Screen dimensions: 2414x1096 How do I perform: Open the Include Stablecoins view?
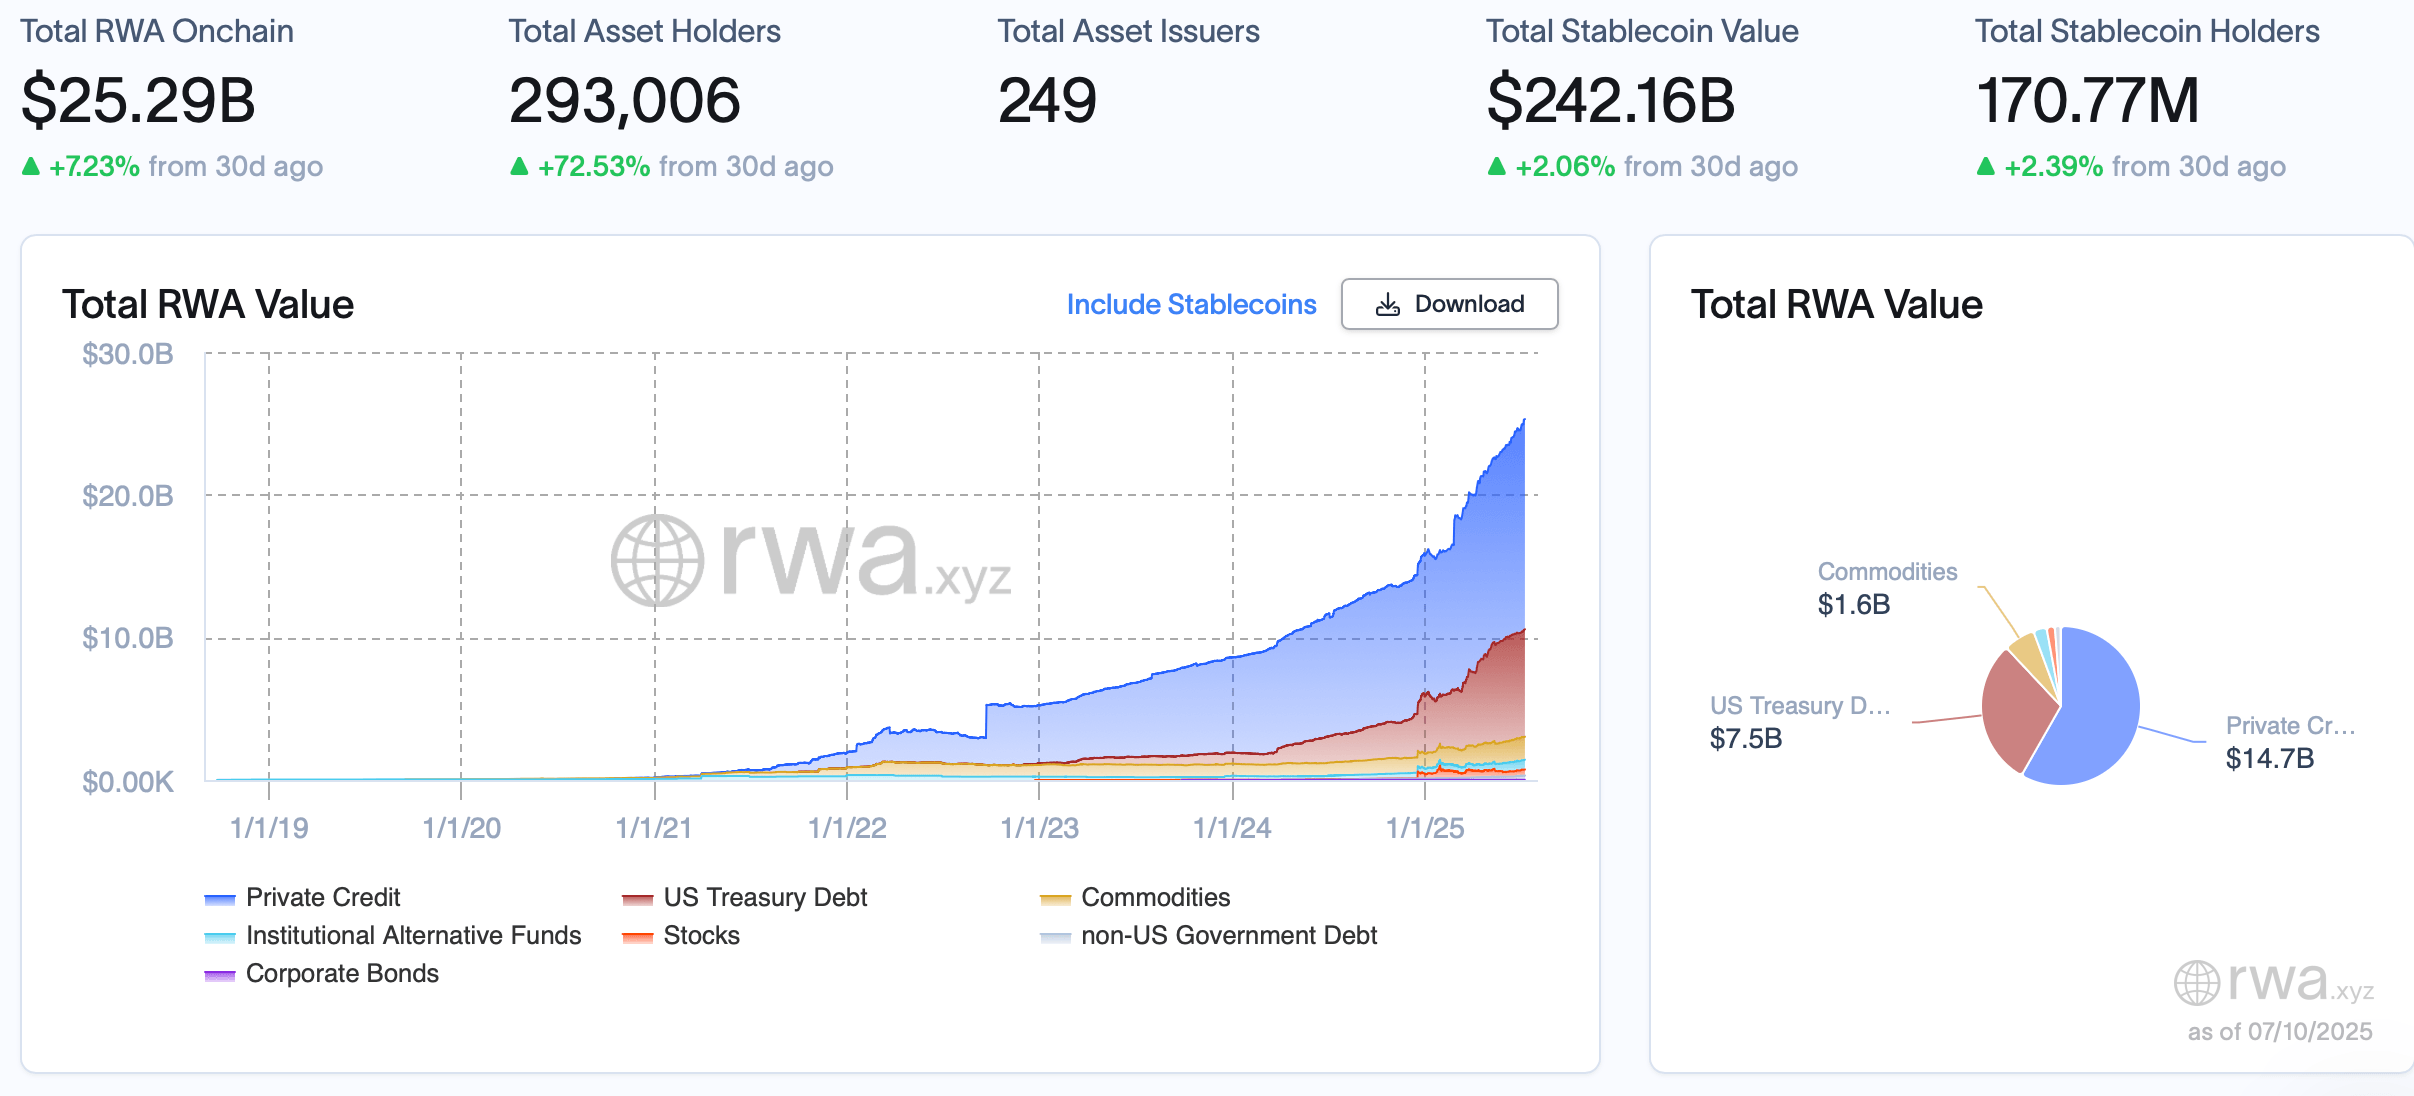pyautogui.click(x=1190, y=304)
